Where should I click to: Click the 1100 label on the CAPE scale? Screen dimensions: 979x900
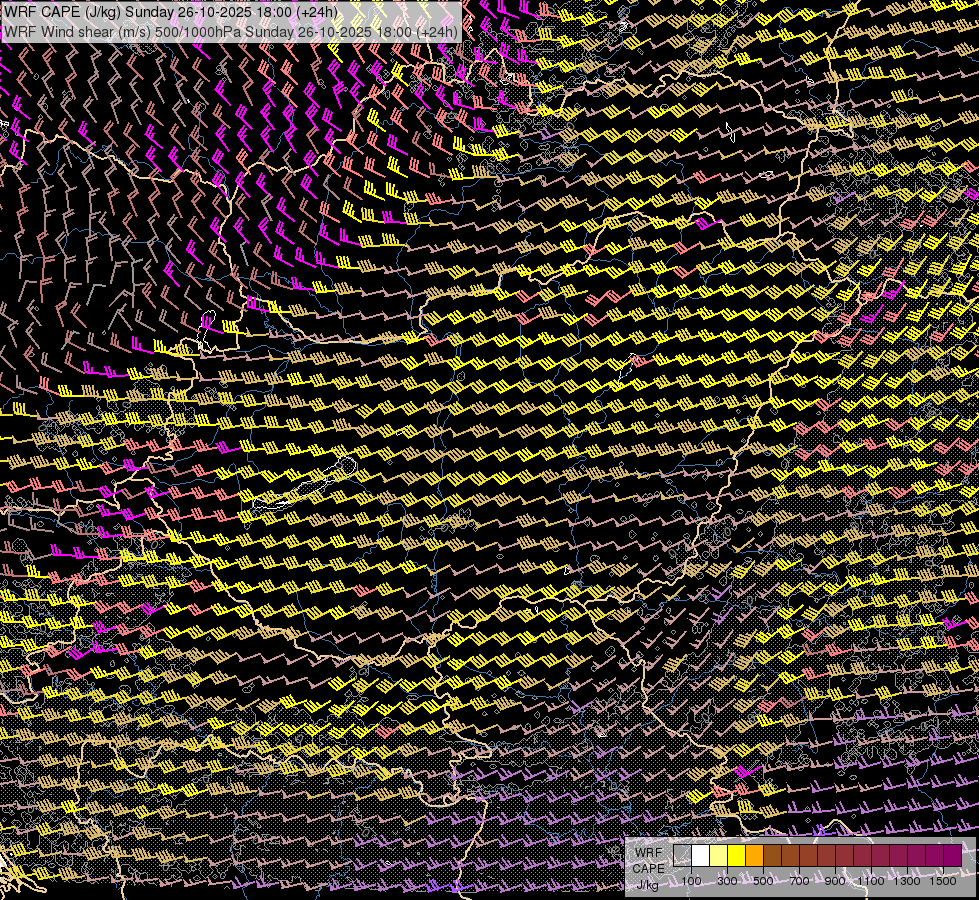[871, 881]
